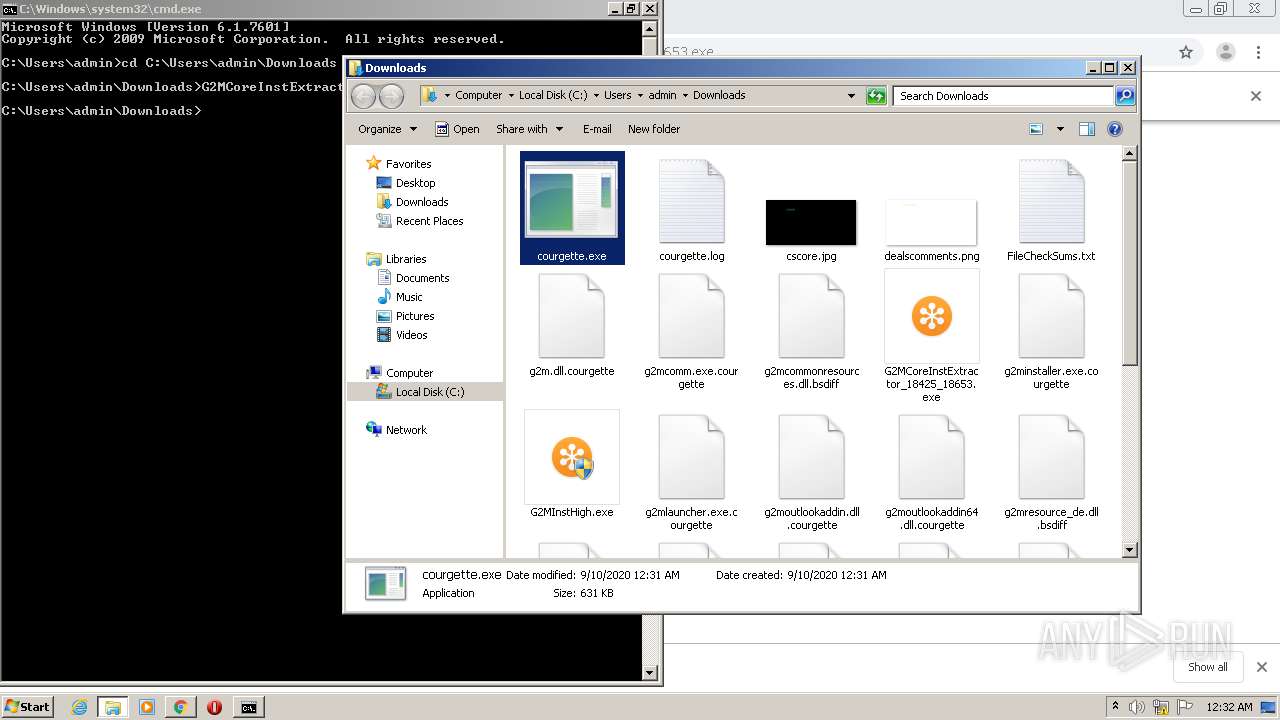The height and width of the screenshot is (720, 1280).
Task: Open Windows Media Player from taskbar
Action: [147, 707]
